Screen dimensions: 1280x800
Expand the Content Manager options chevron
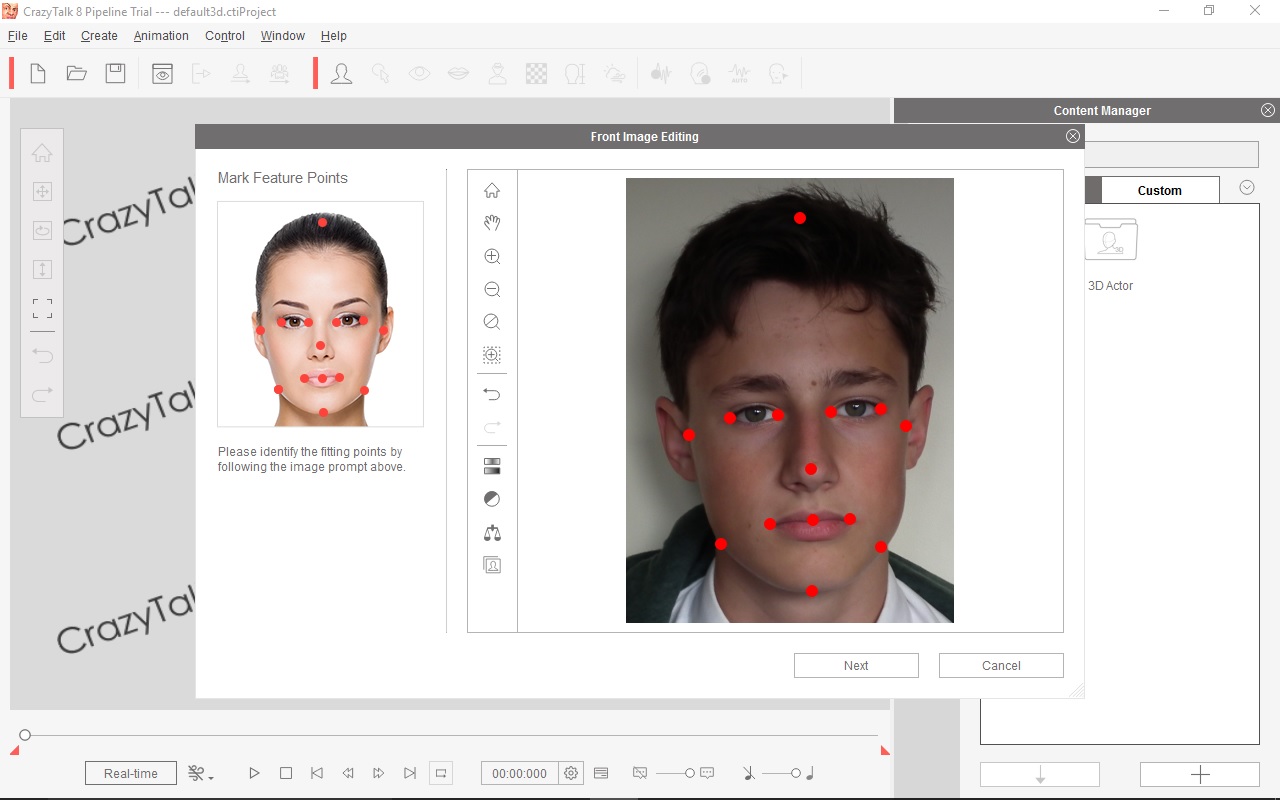(1246, 187)
